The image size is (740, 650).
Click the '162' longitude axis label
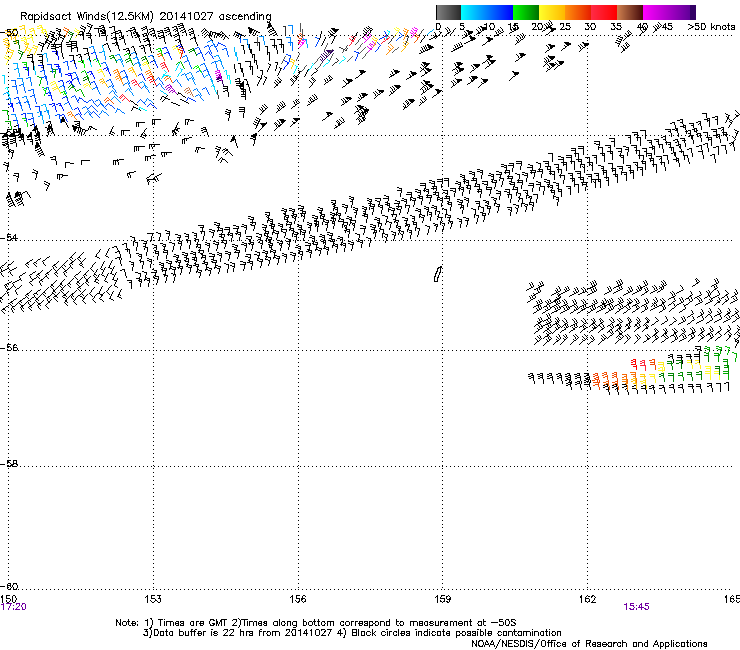[587, 599]
